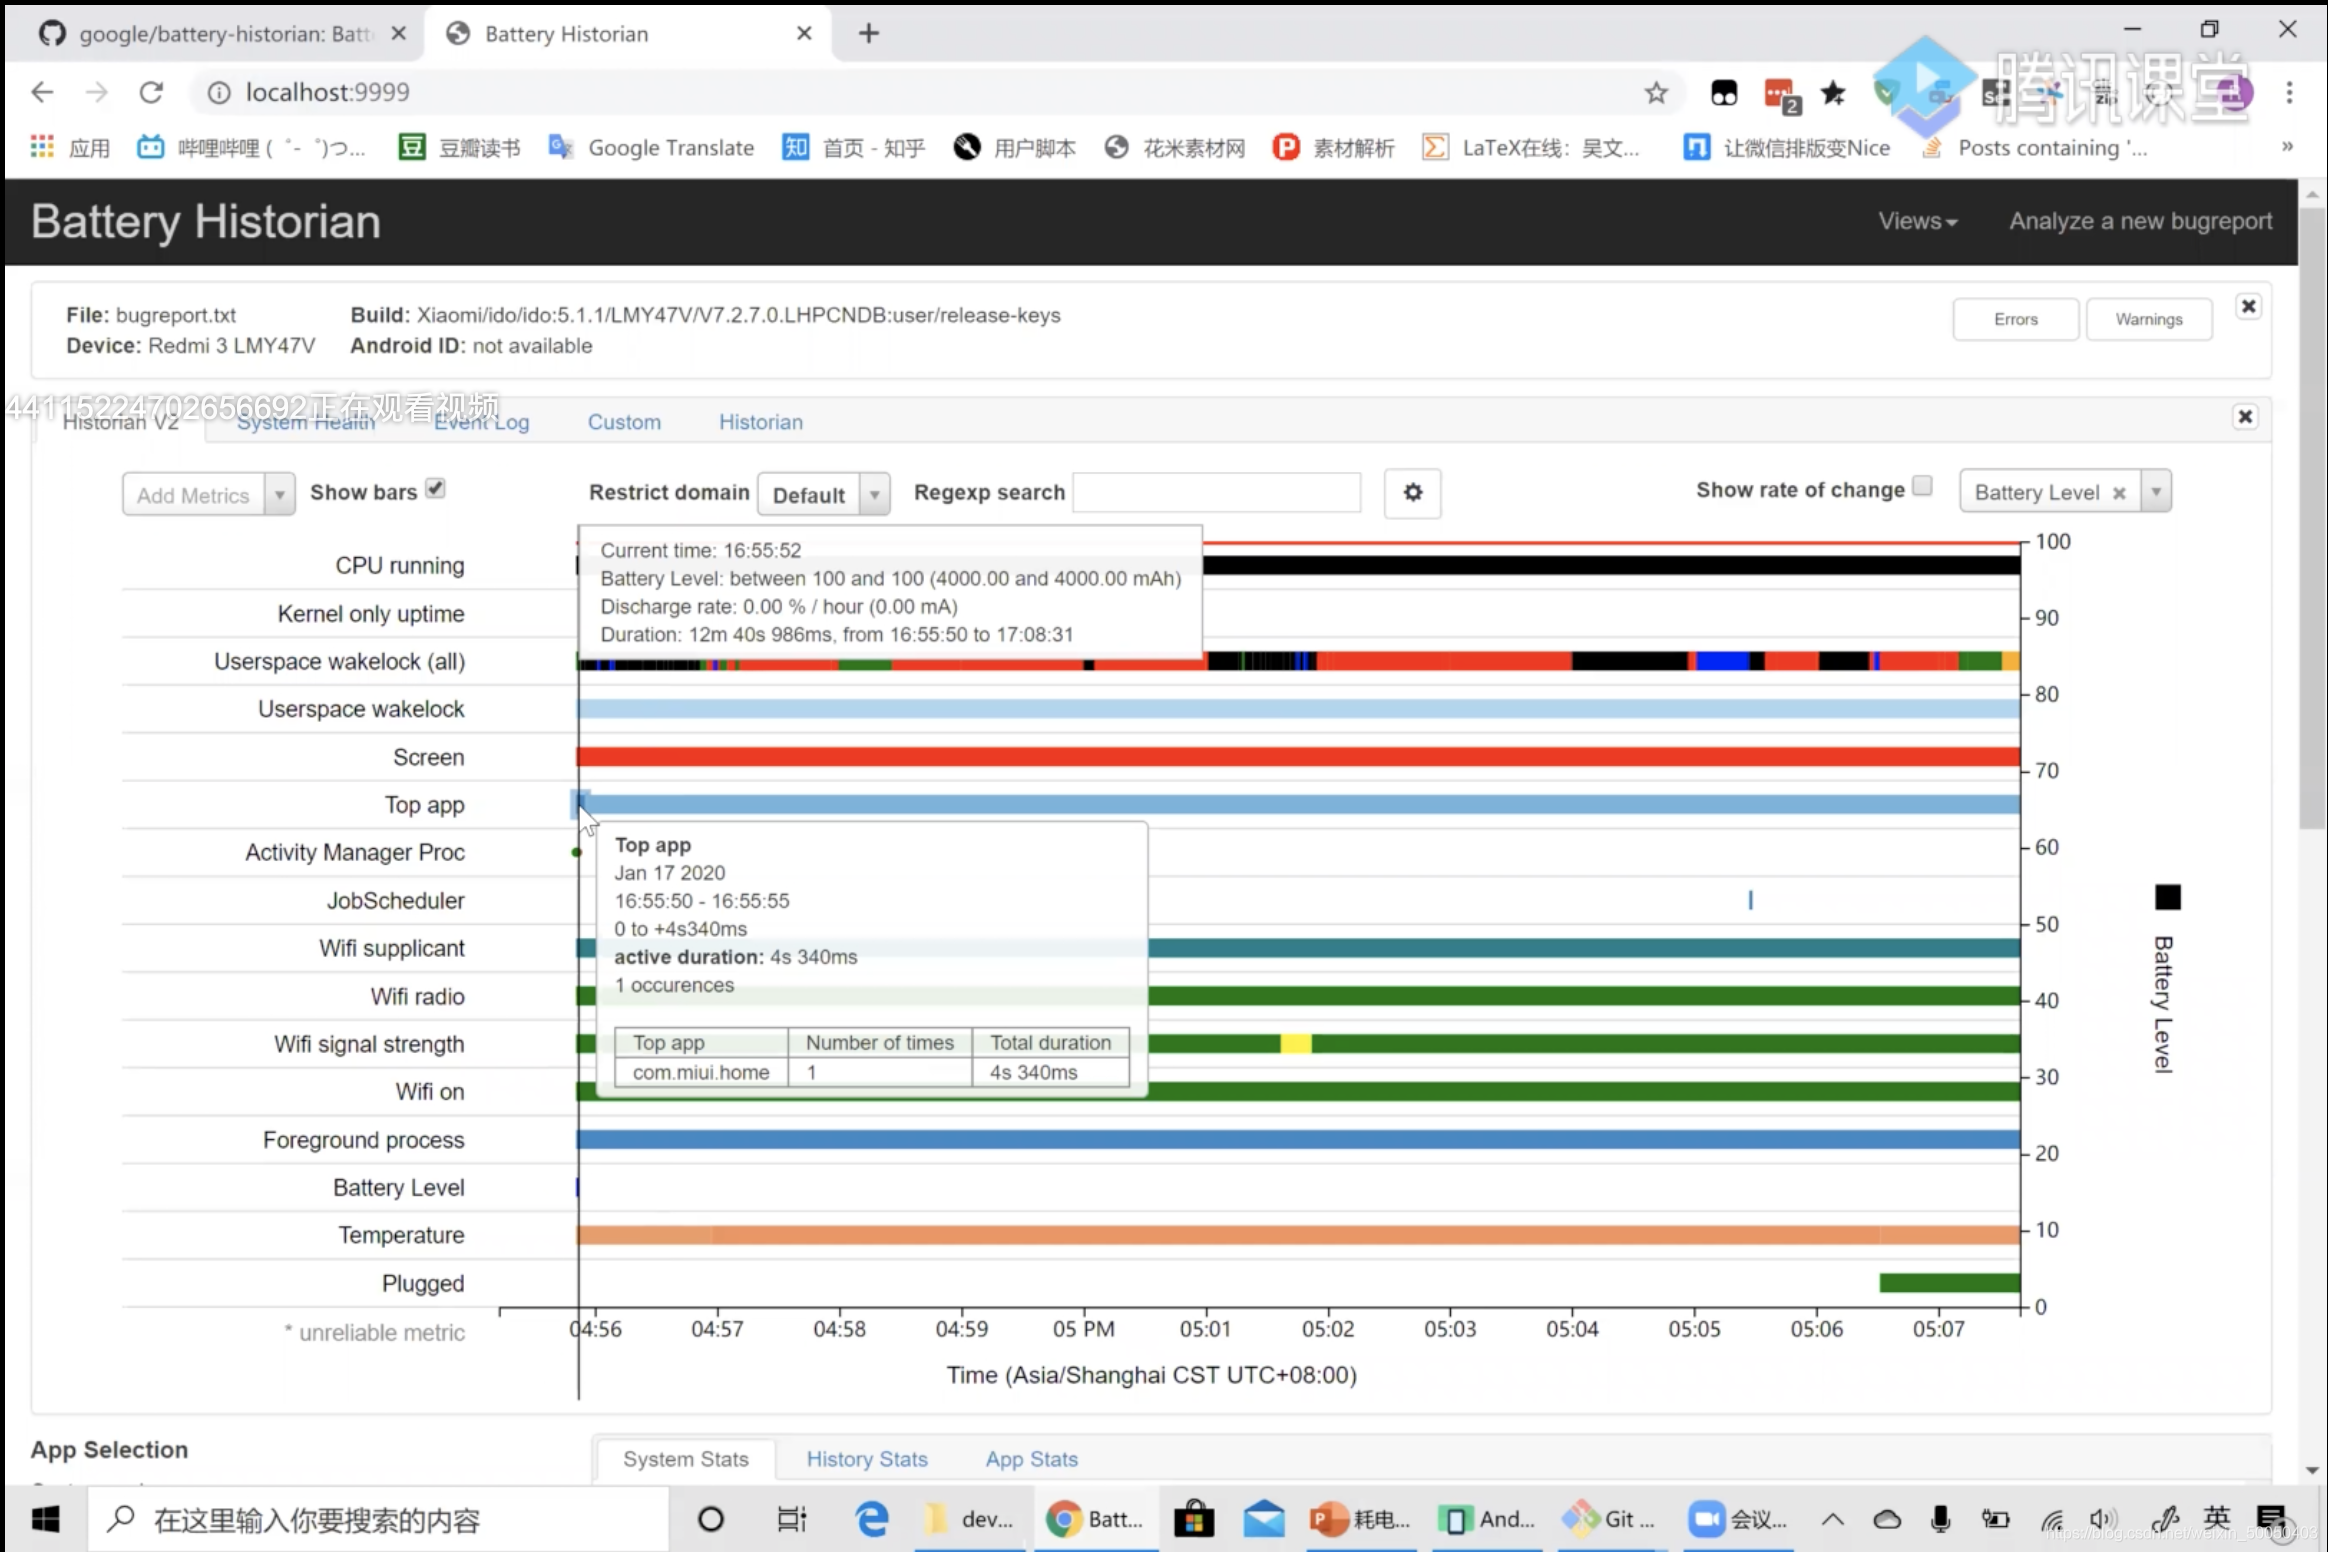Screen dimensions: 2328x1552
Task: Click Analyze a new bugreport link
Action: click(2140, 221)
